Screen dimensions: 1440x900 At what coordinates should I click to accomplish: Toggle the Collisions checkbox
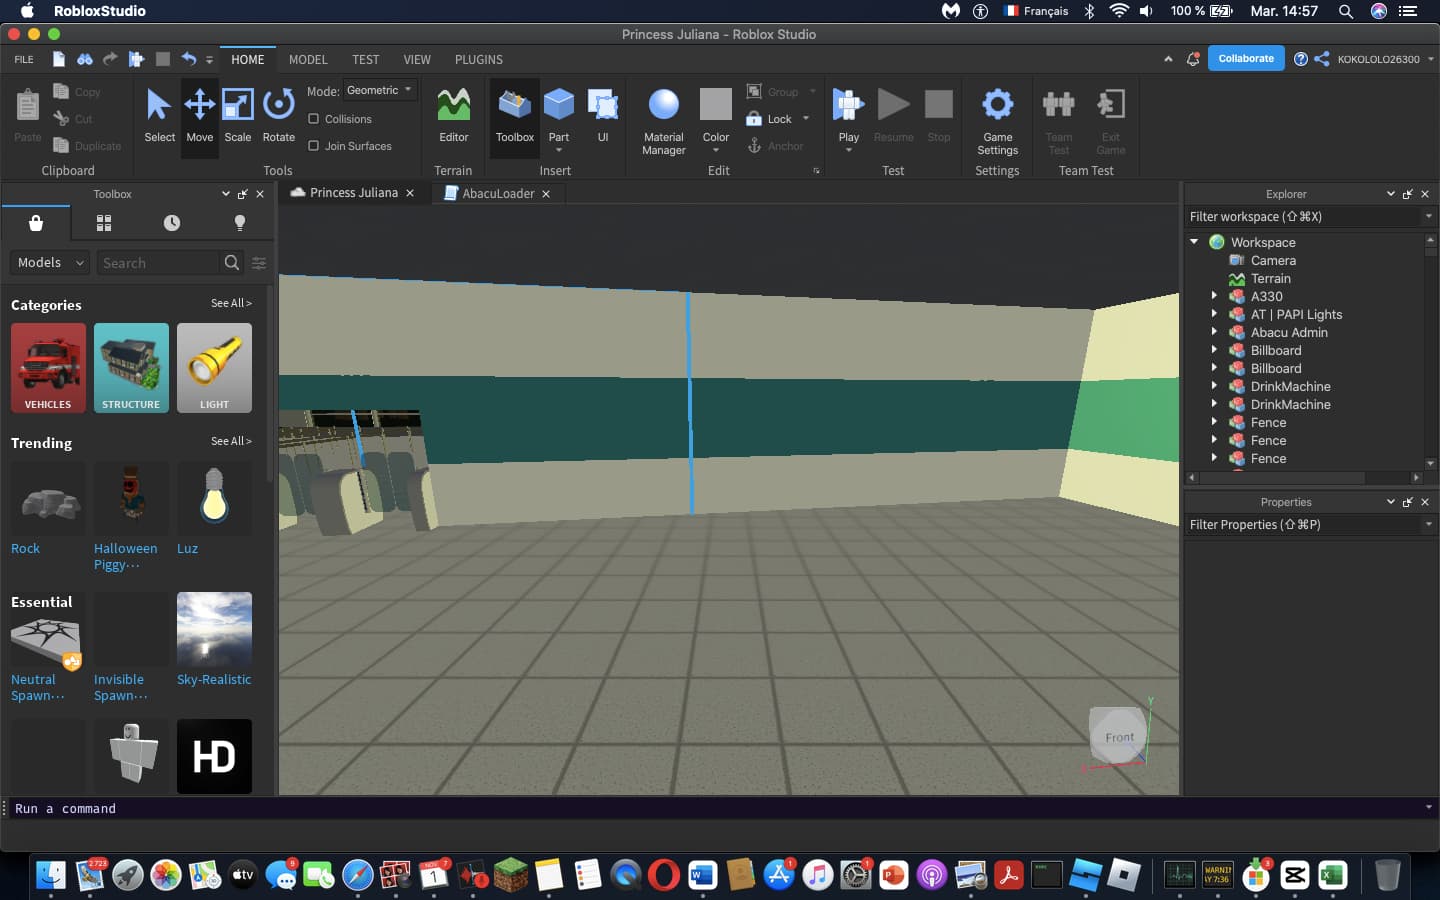314,119
